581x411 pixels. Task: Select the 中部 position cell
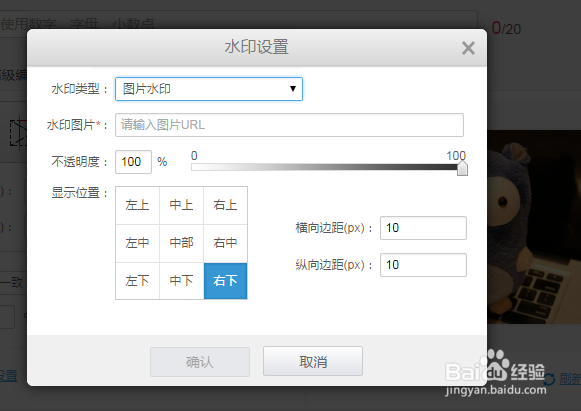182,243
